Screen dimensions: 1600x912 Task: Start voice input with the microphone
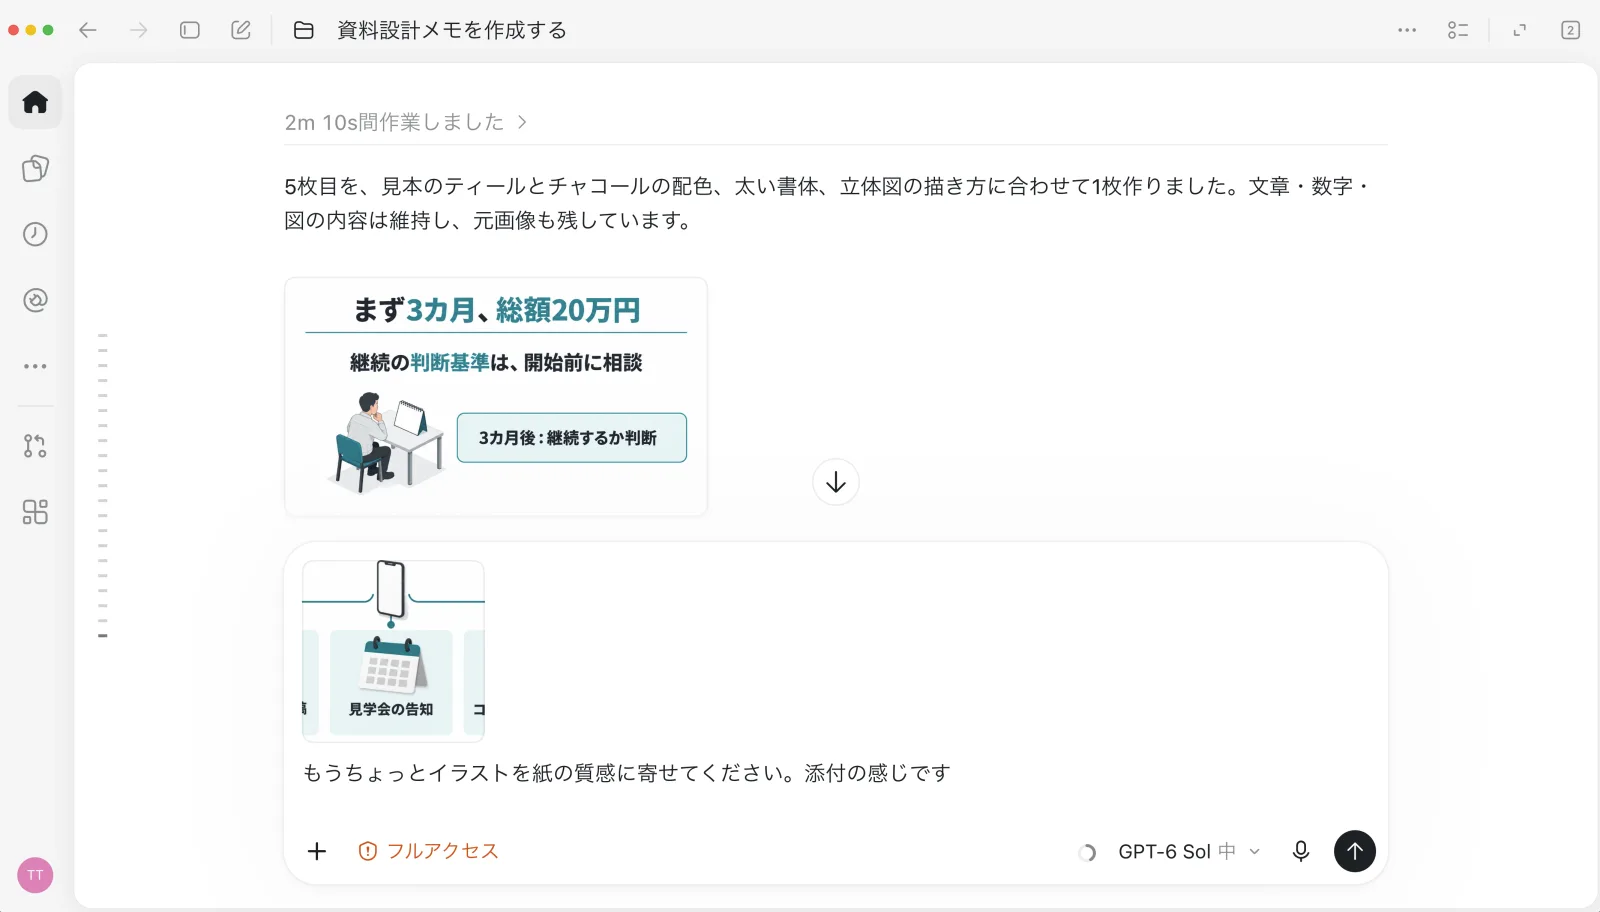coord(1301,851)
